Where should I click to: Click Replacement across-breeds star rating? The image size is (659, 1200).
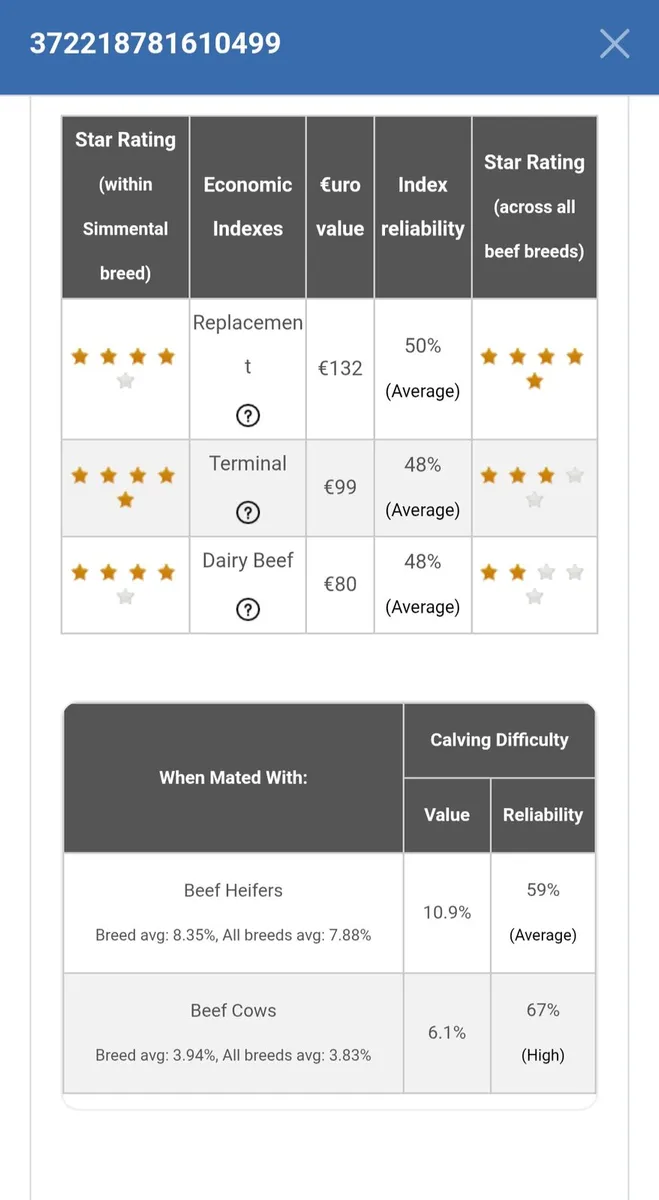coord(533,368)
